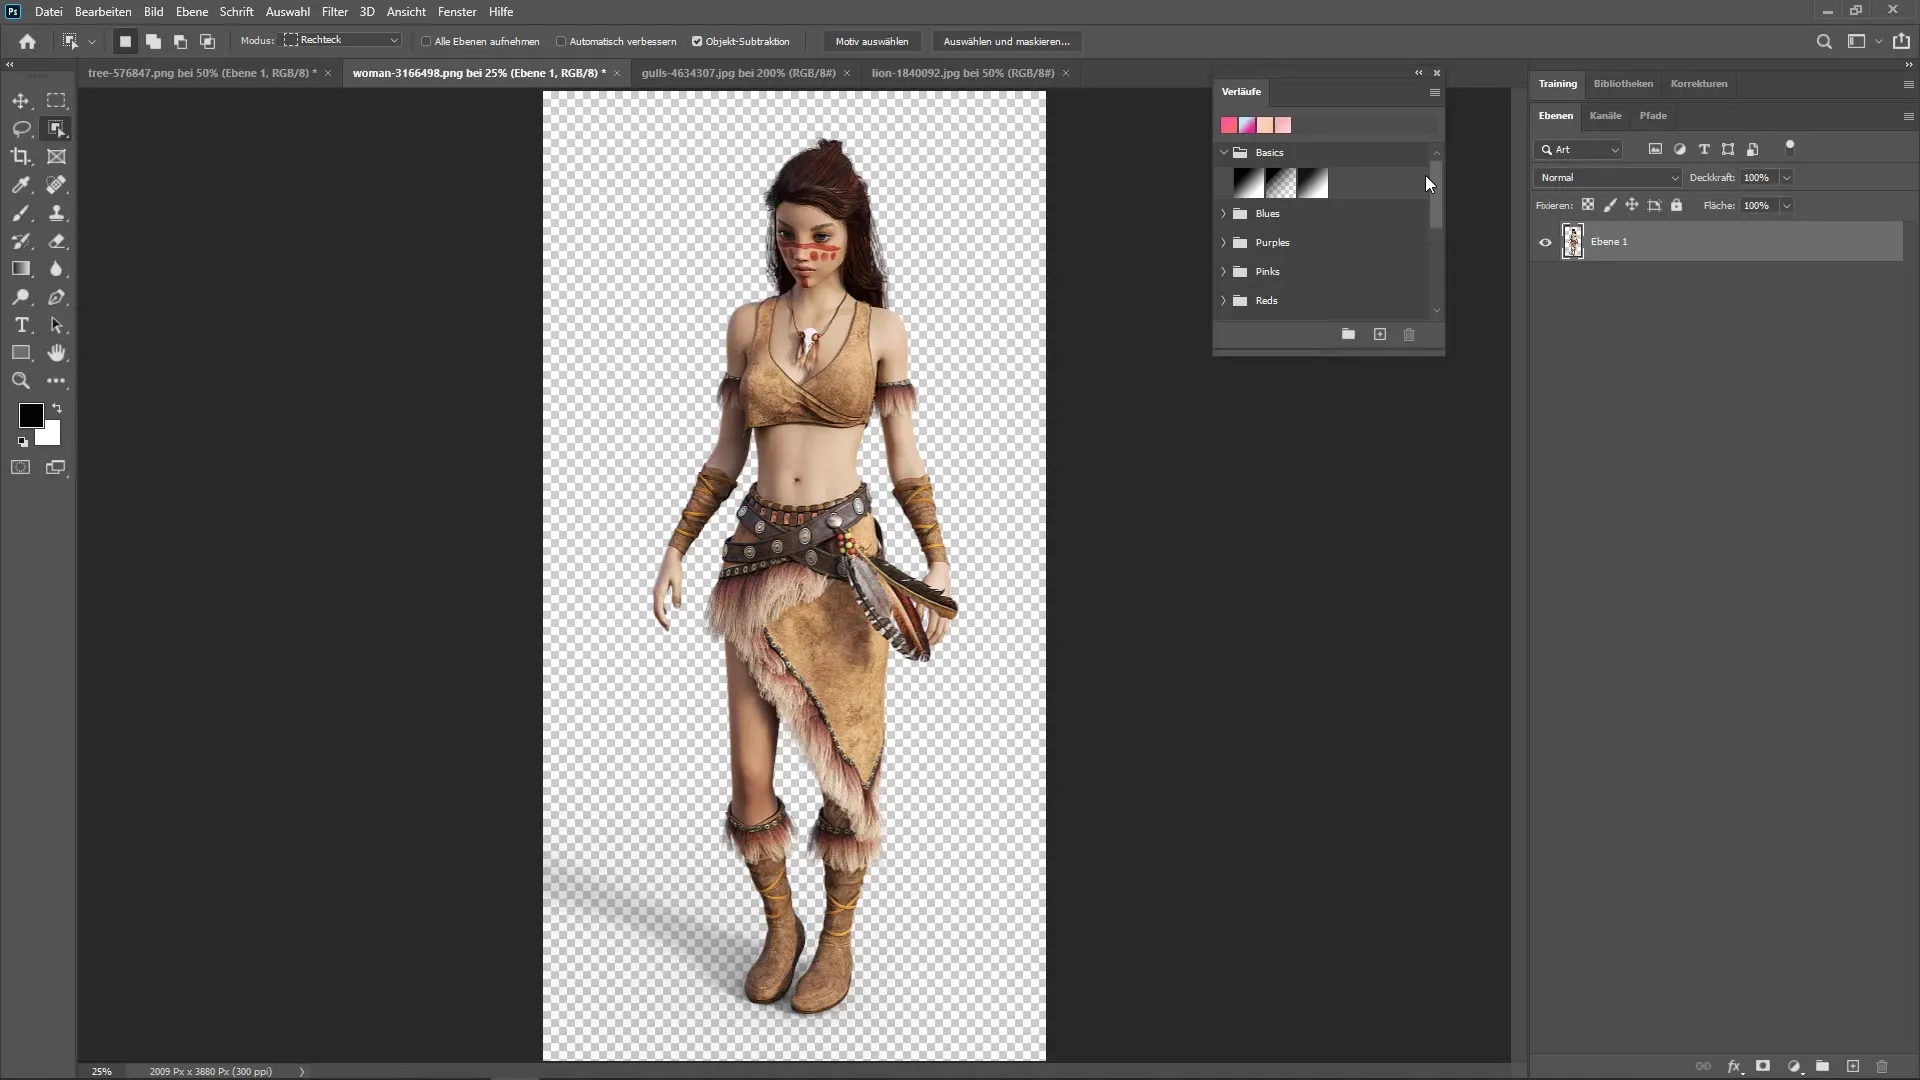The width and height of the screenshot is (1920, 1080).
Task: Select the Frame tool
Action: 57,157
